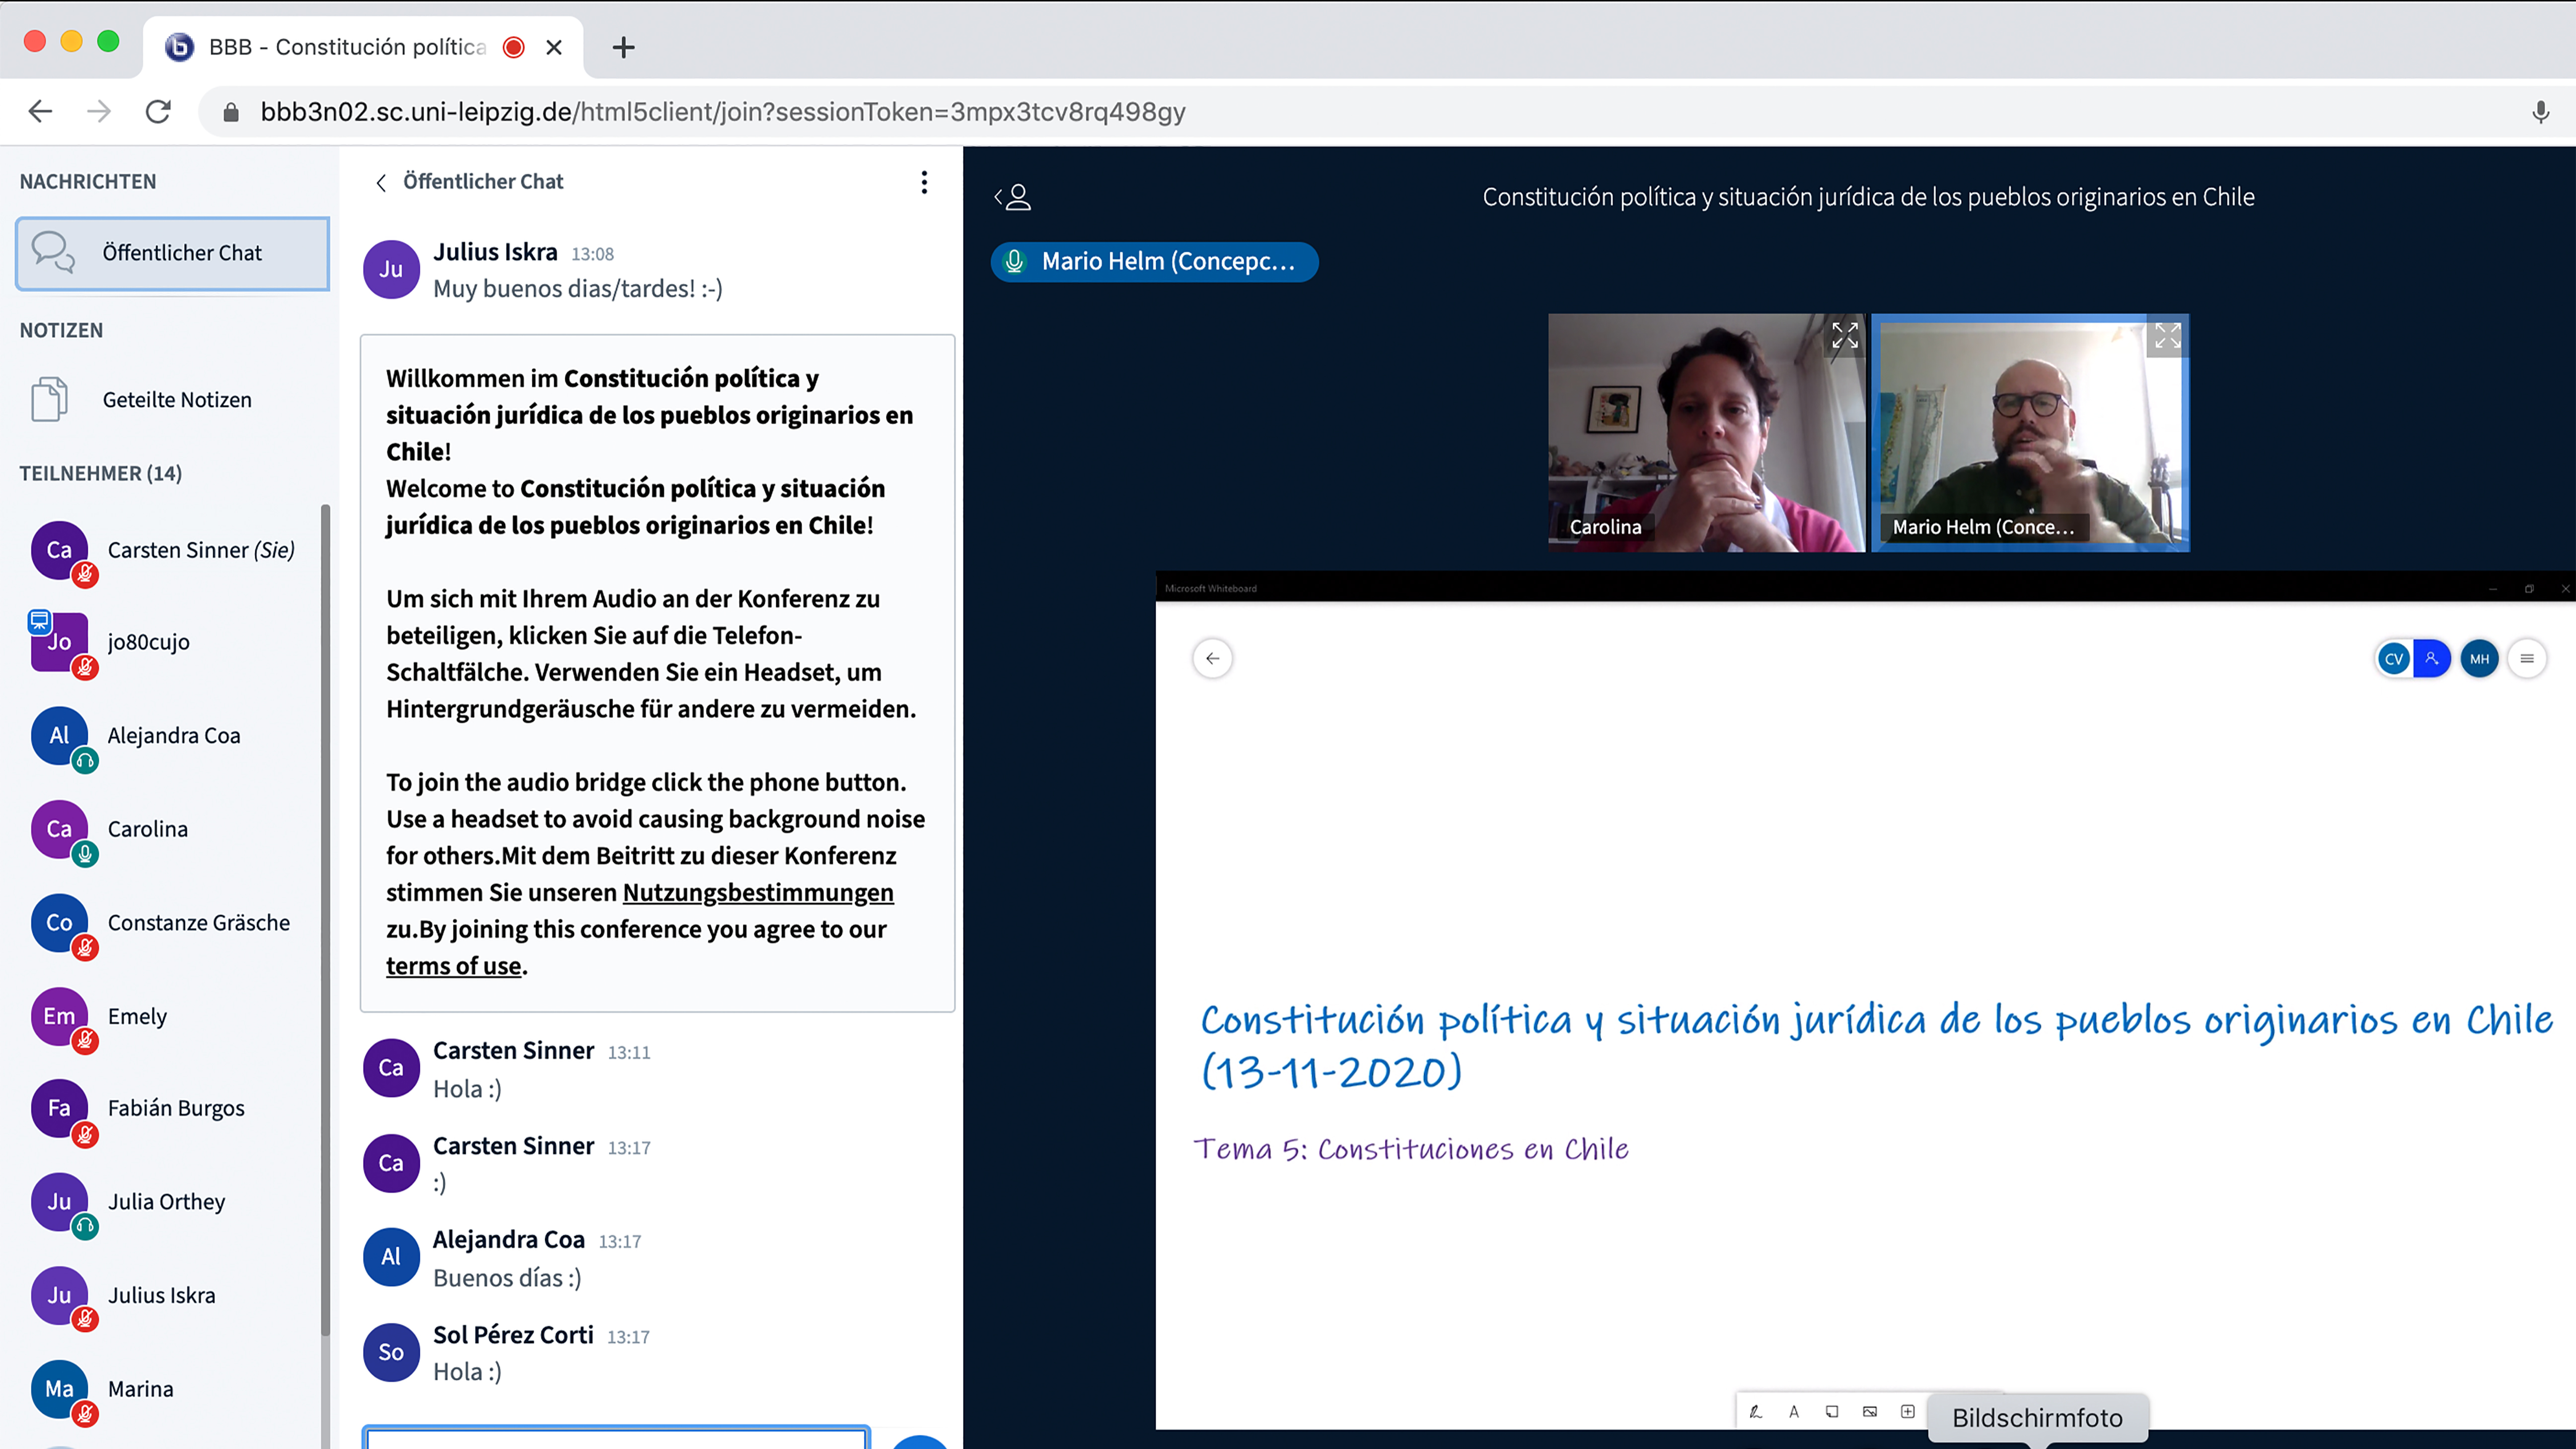Click into the chat message input field
The image size is (2576, 1449).
point(615,1439)
